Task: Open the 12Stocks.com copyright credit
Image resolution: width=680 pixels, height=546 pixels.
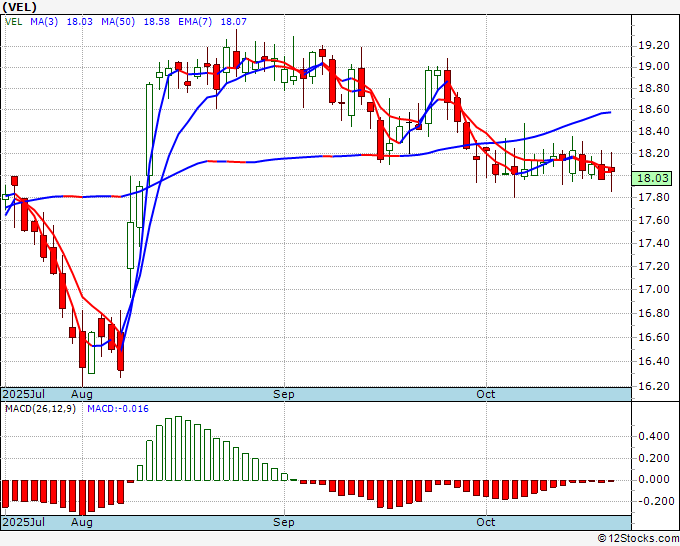Action: point(638,539)
